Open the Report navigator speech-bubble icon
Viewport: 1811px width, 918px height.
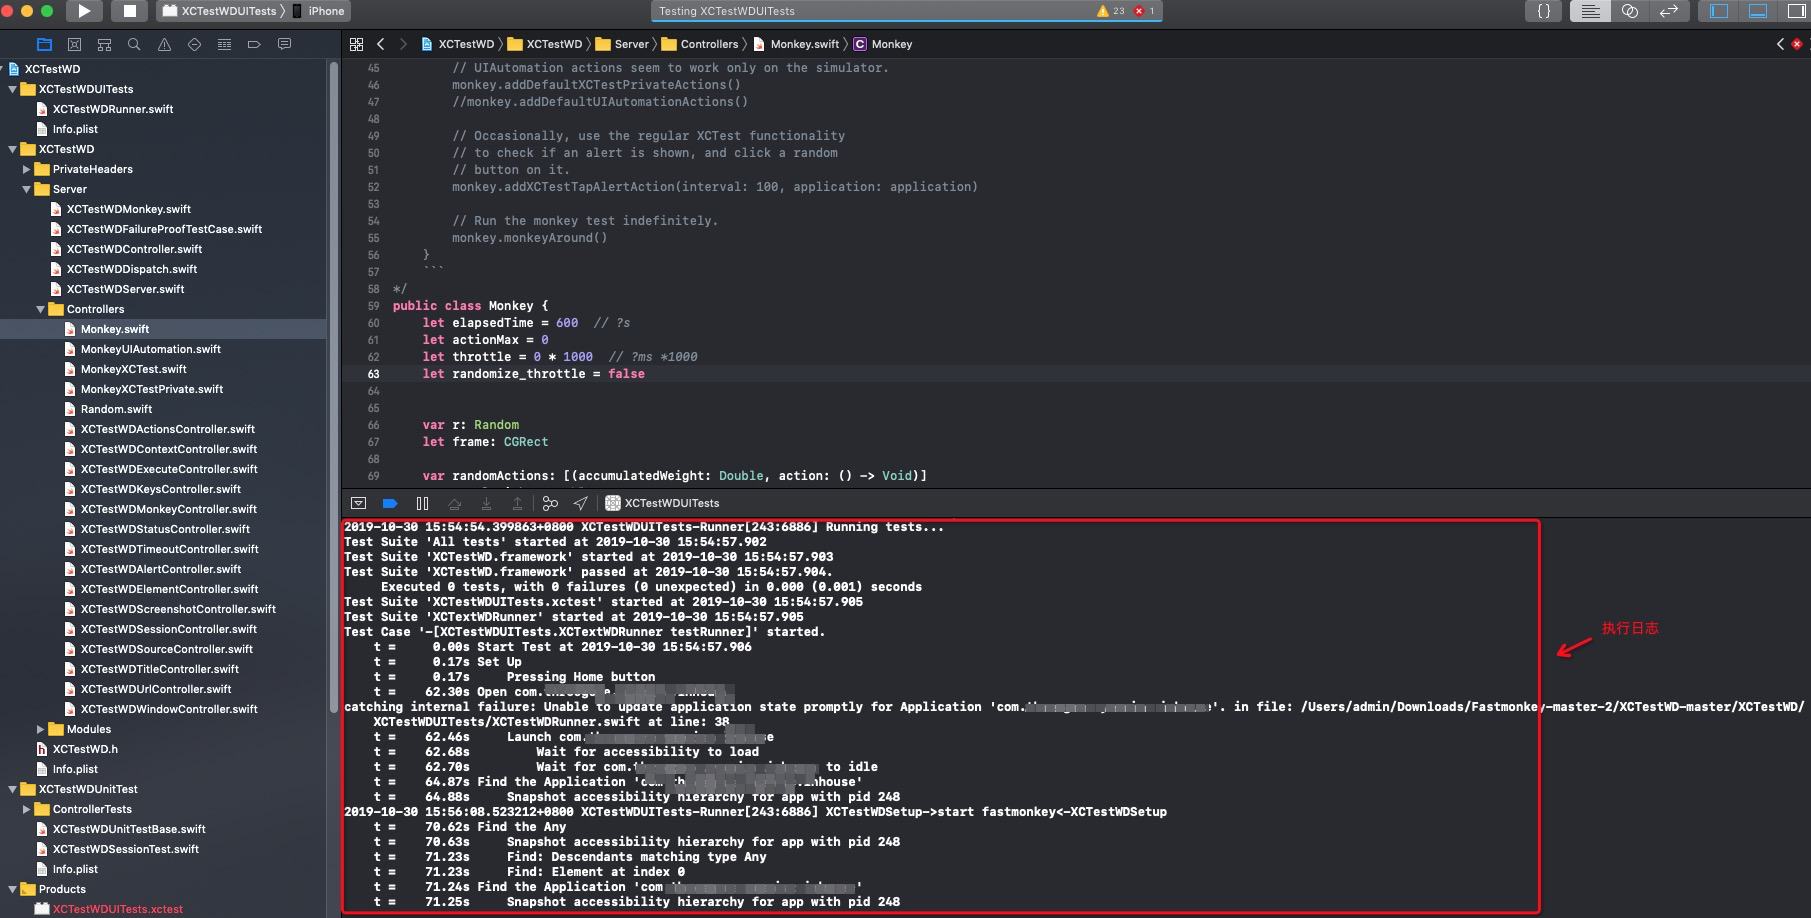(x=284, y=44)
